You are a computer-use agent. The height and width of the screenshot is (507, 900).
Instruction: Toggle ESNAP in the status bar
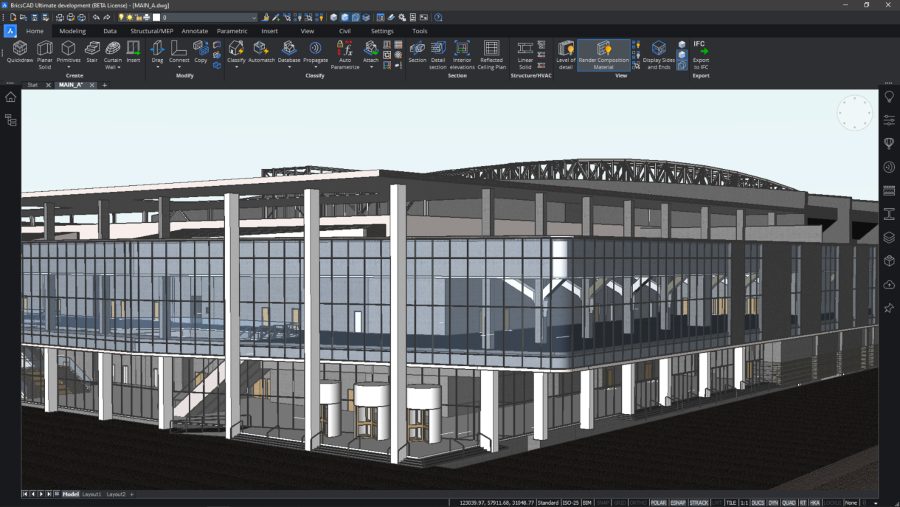(x=678, y=502)
